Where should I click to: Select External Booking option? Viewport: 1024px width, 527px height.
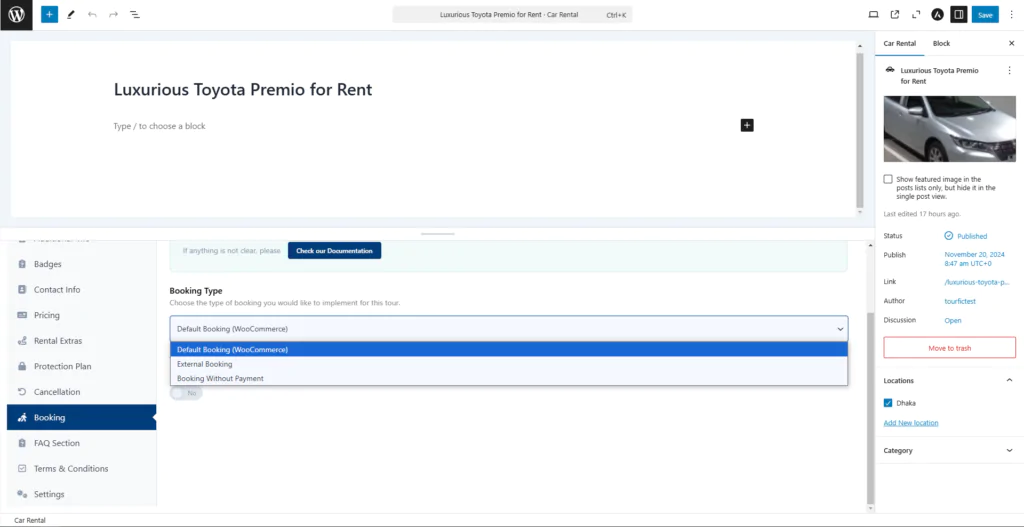(x=509, y=364)
